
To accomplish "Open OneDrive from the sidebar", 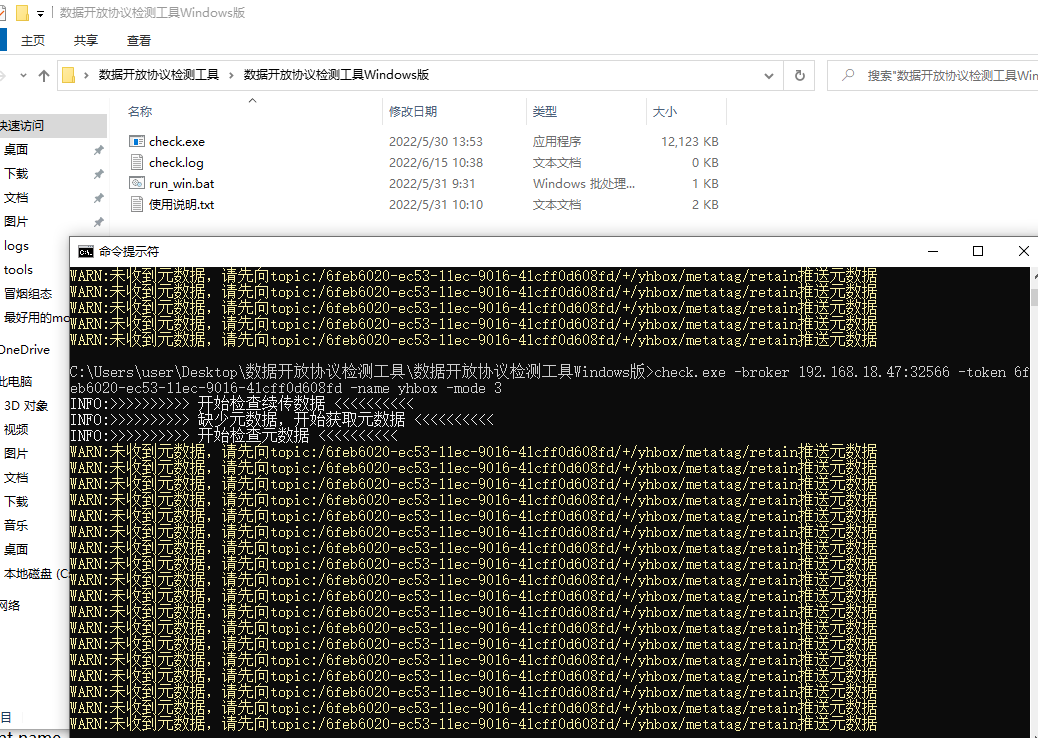I will [26, 349].
